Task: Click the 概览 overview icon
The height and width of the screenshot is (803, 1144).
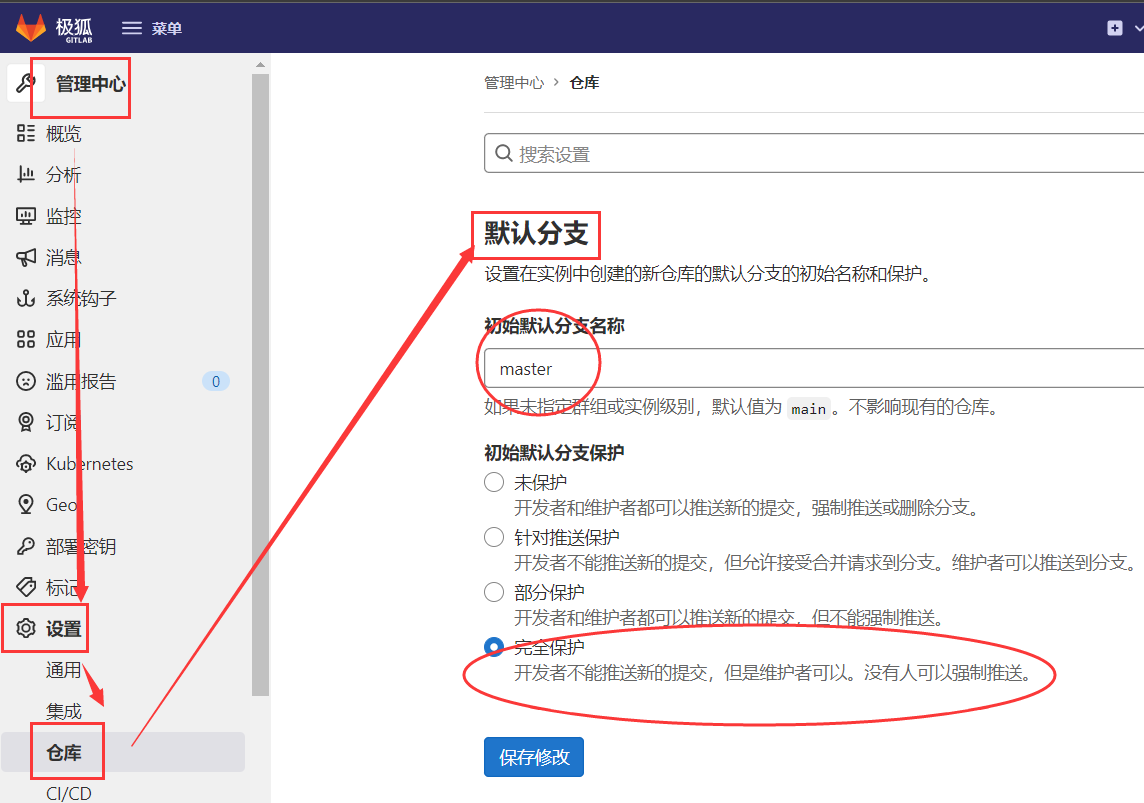Action: point(26,133)
